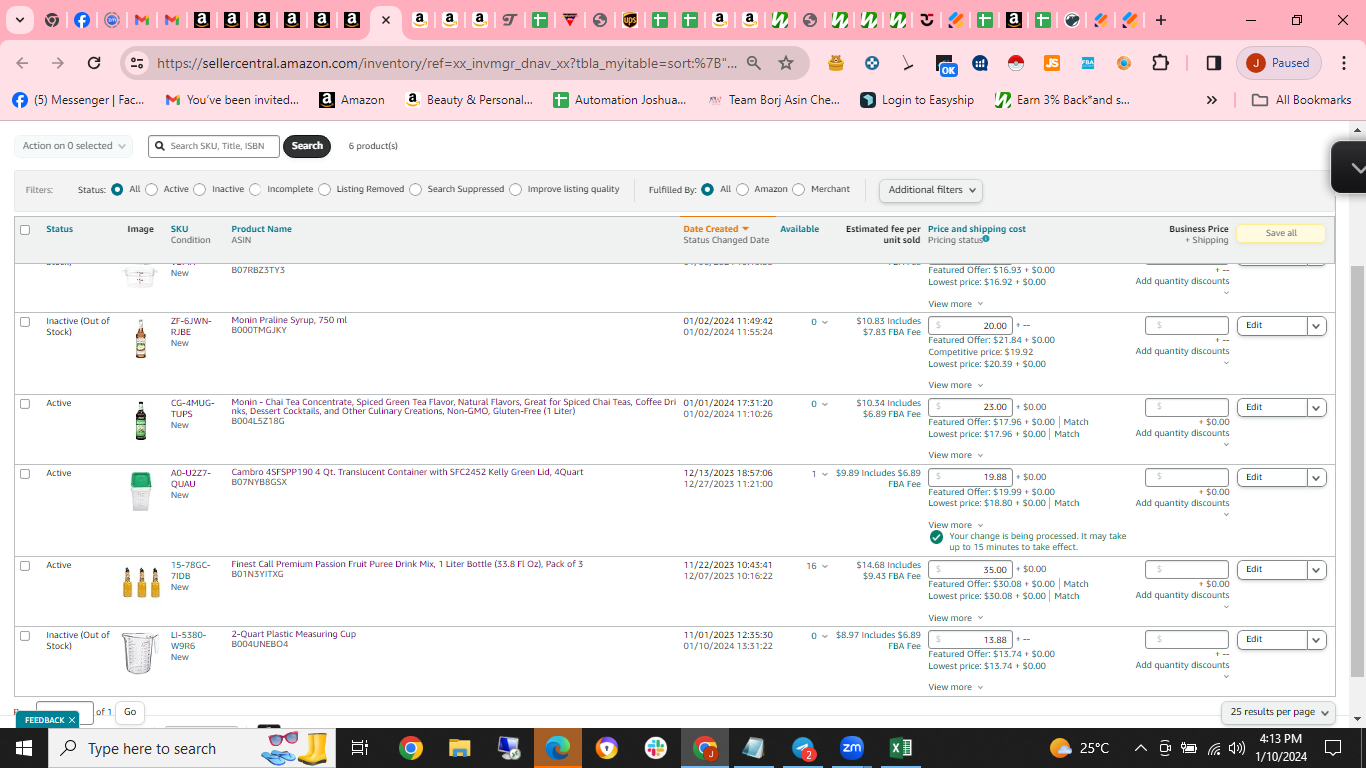This screenshot has height=768, width=1366.
Task: Select Fulfilled By Amazon radio
Action: (742, 189)
